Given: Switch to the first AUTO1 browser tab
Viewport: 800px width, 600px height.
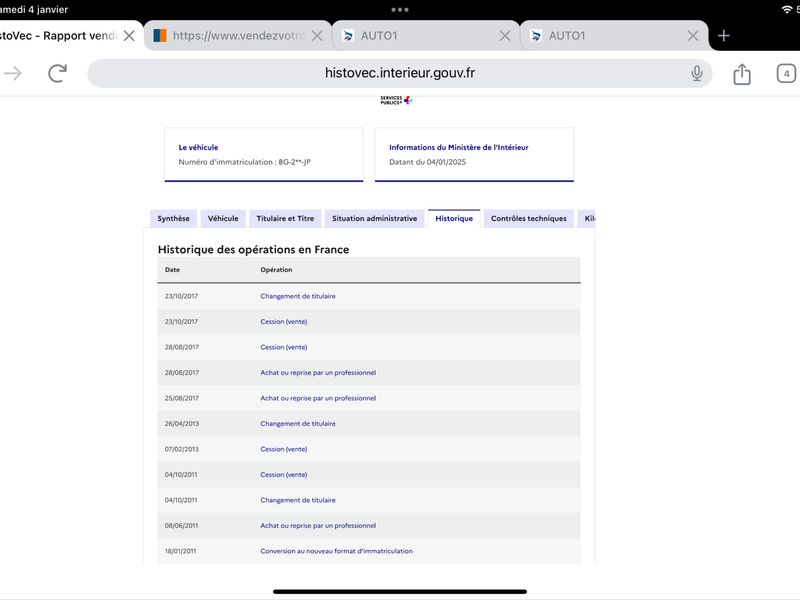Looking at the screenshot, I should (426, 36).
